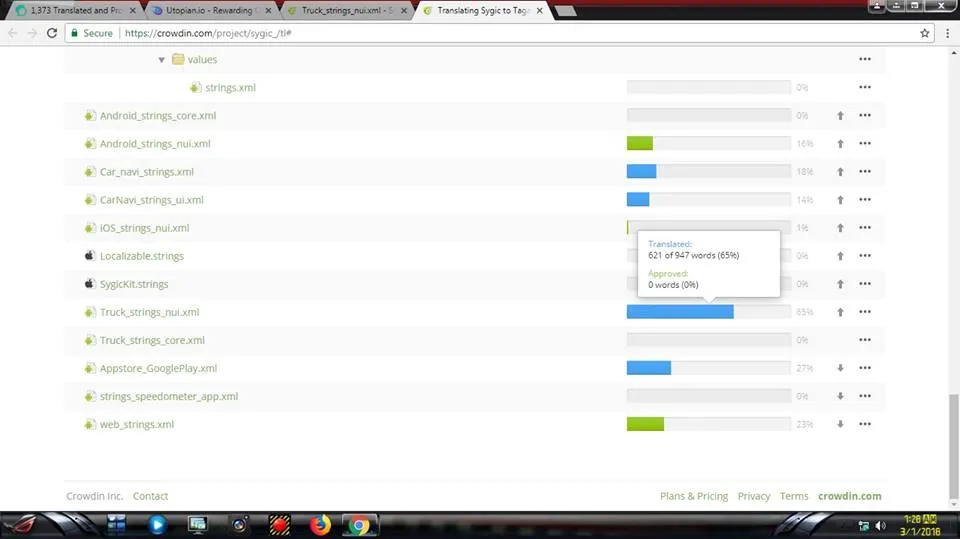Bookmark this page with star icon
Image resolution: width=960 pixels, height=539 pixels.
[924, 33]
